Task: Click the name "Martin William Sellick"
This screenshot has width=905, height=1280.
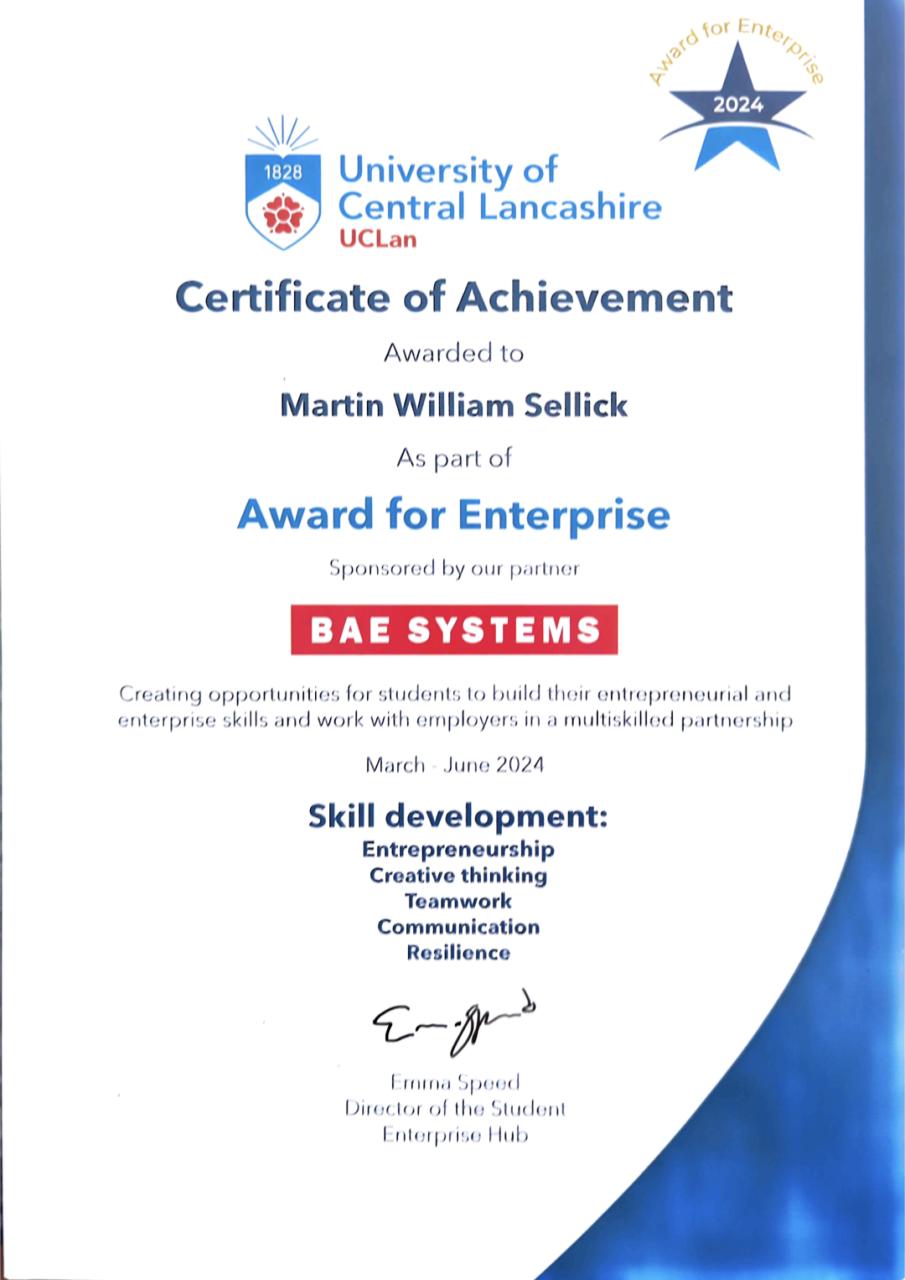Action: (x=453, y=405)
